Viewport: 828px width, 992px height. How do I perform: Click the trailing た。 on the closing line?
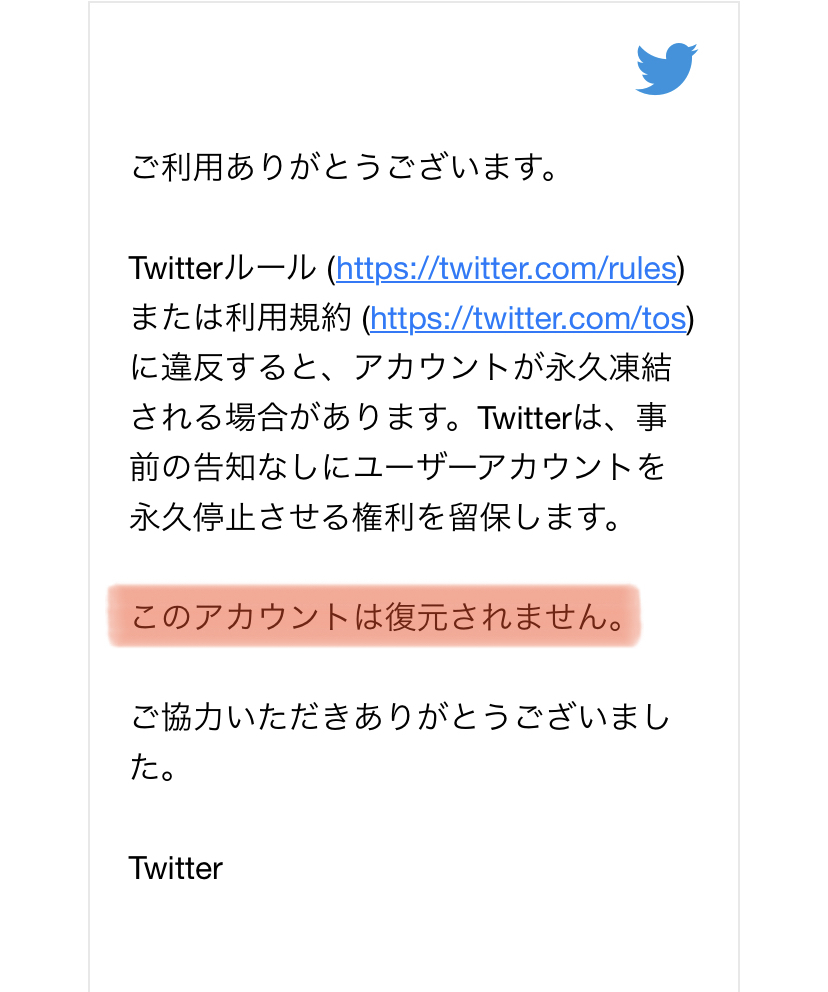coord(152,767)
